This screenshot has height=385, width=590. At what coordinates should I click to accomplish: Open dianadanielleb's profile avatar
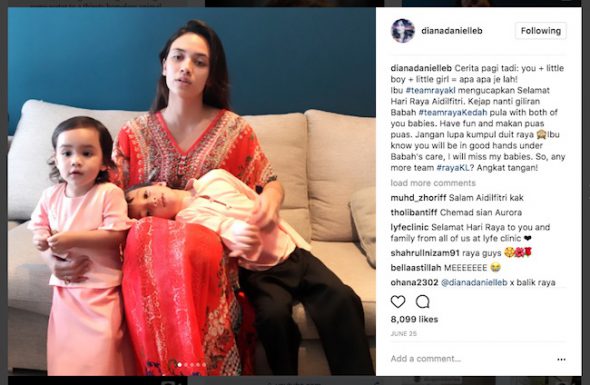coord(403,30)
